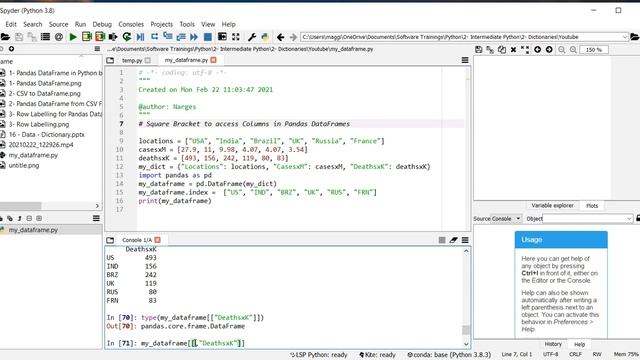Viewport: 640px width, 360px height.
Task: Open the Projects menu
Action: point(162,24)
